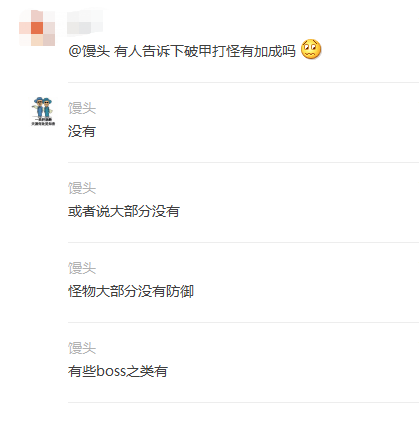Viewport: 419px width, 444px height.
Task: Click the divider line below the first message
Action: [x=243, y=82]
